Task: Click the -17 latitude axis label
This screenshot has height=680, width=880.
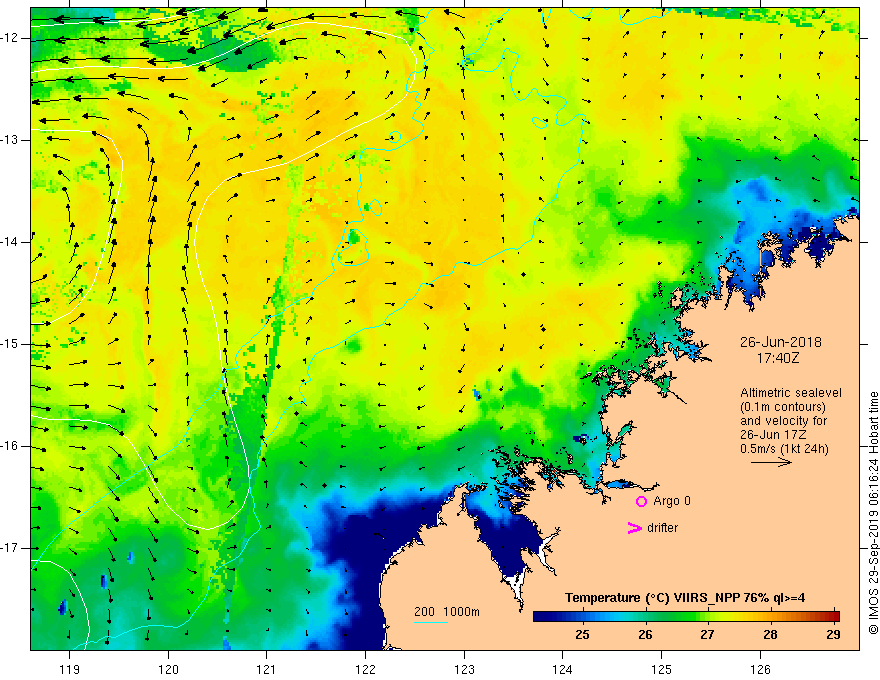Action: 11,548
